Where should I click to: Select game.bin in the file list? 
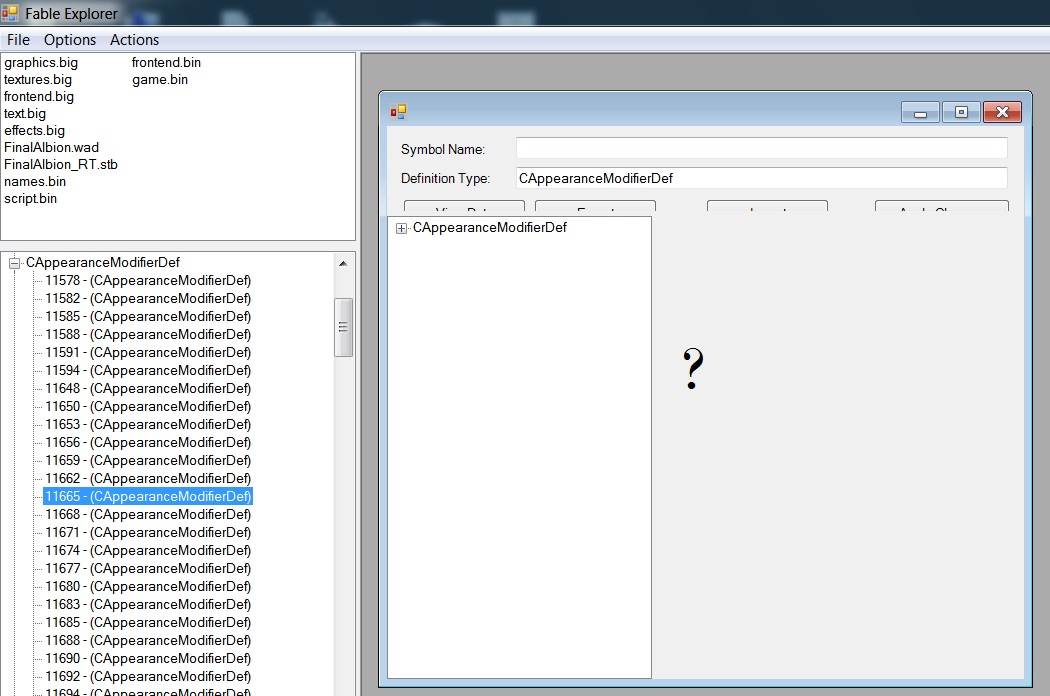pos(160,80)
